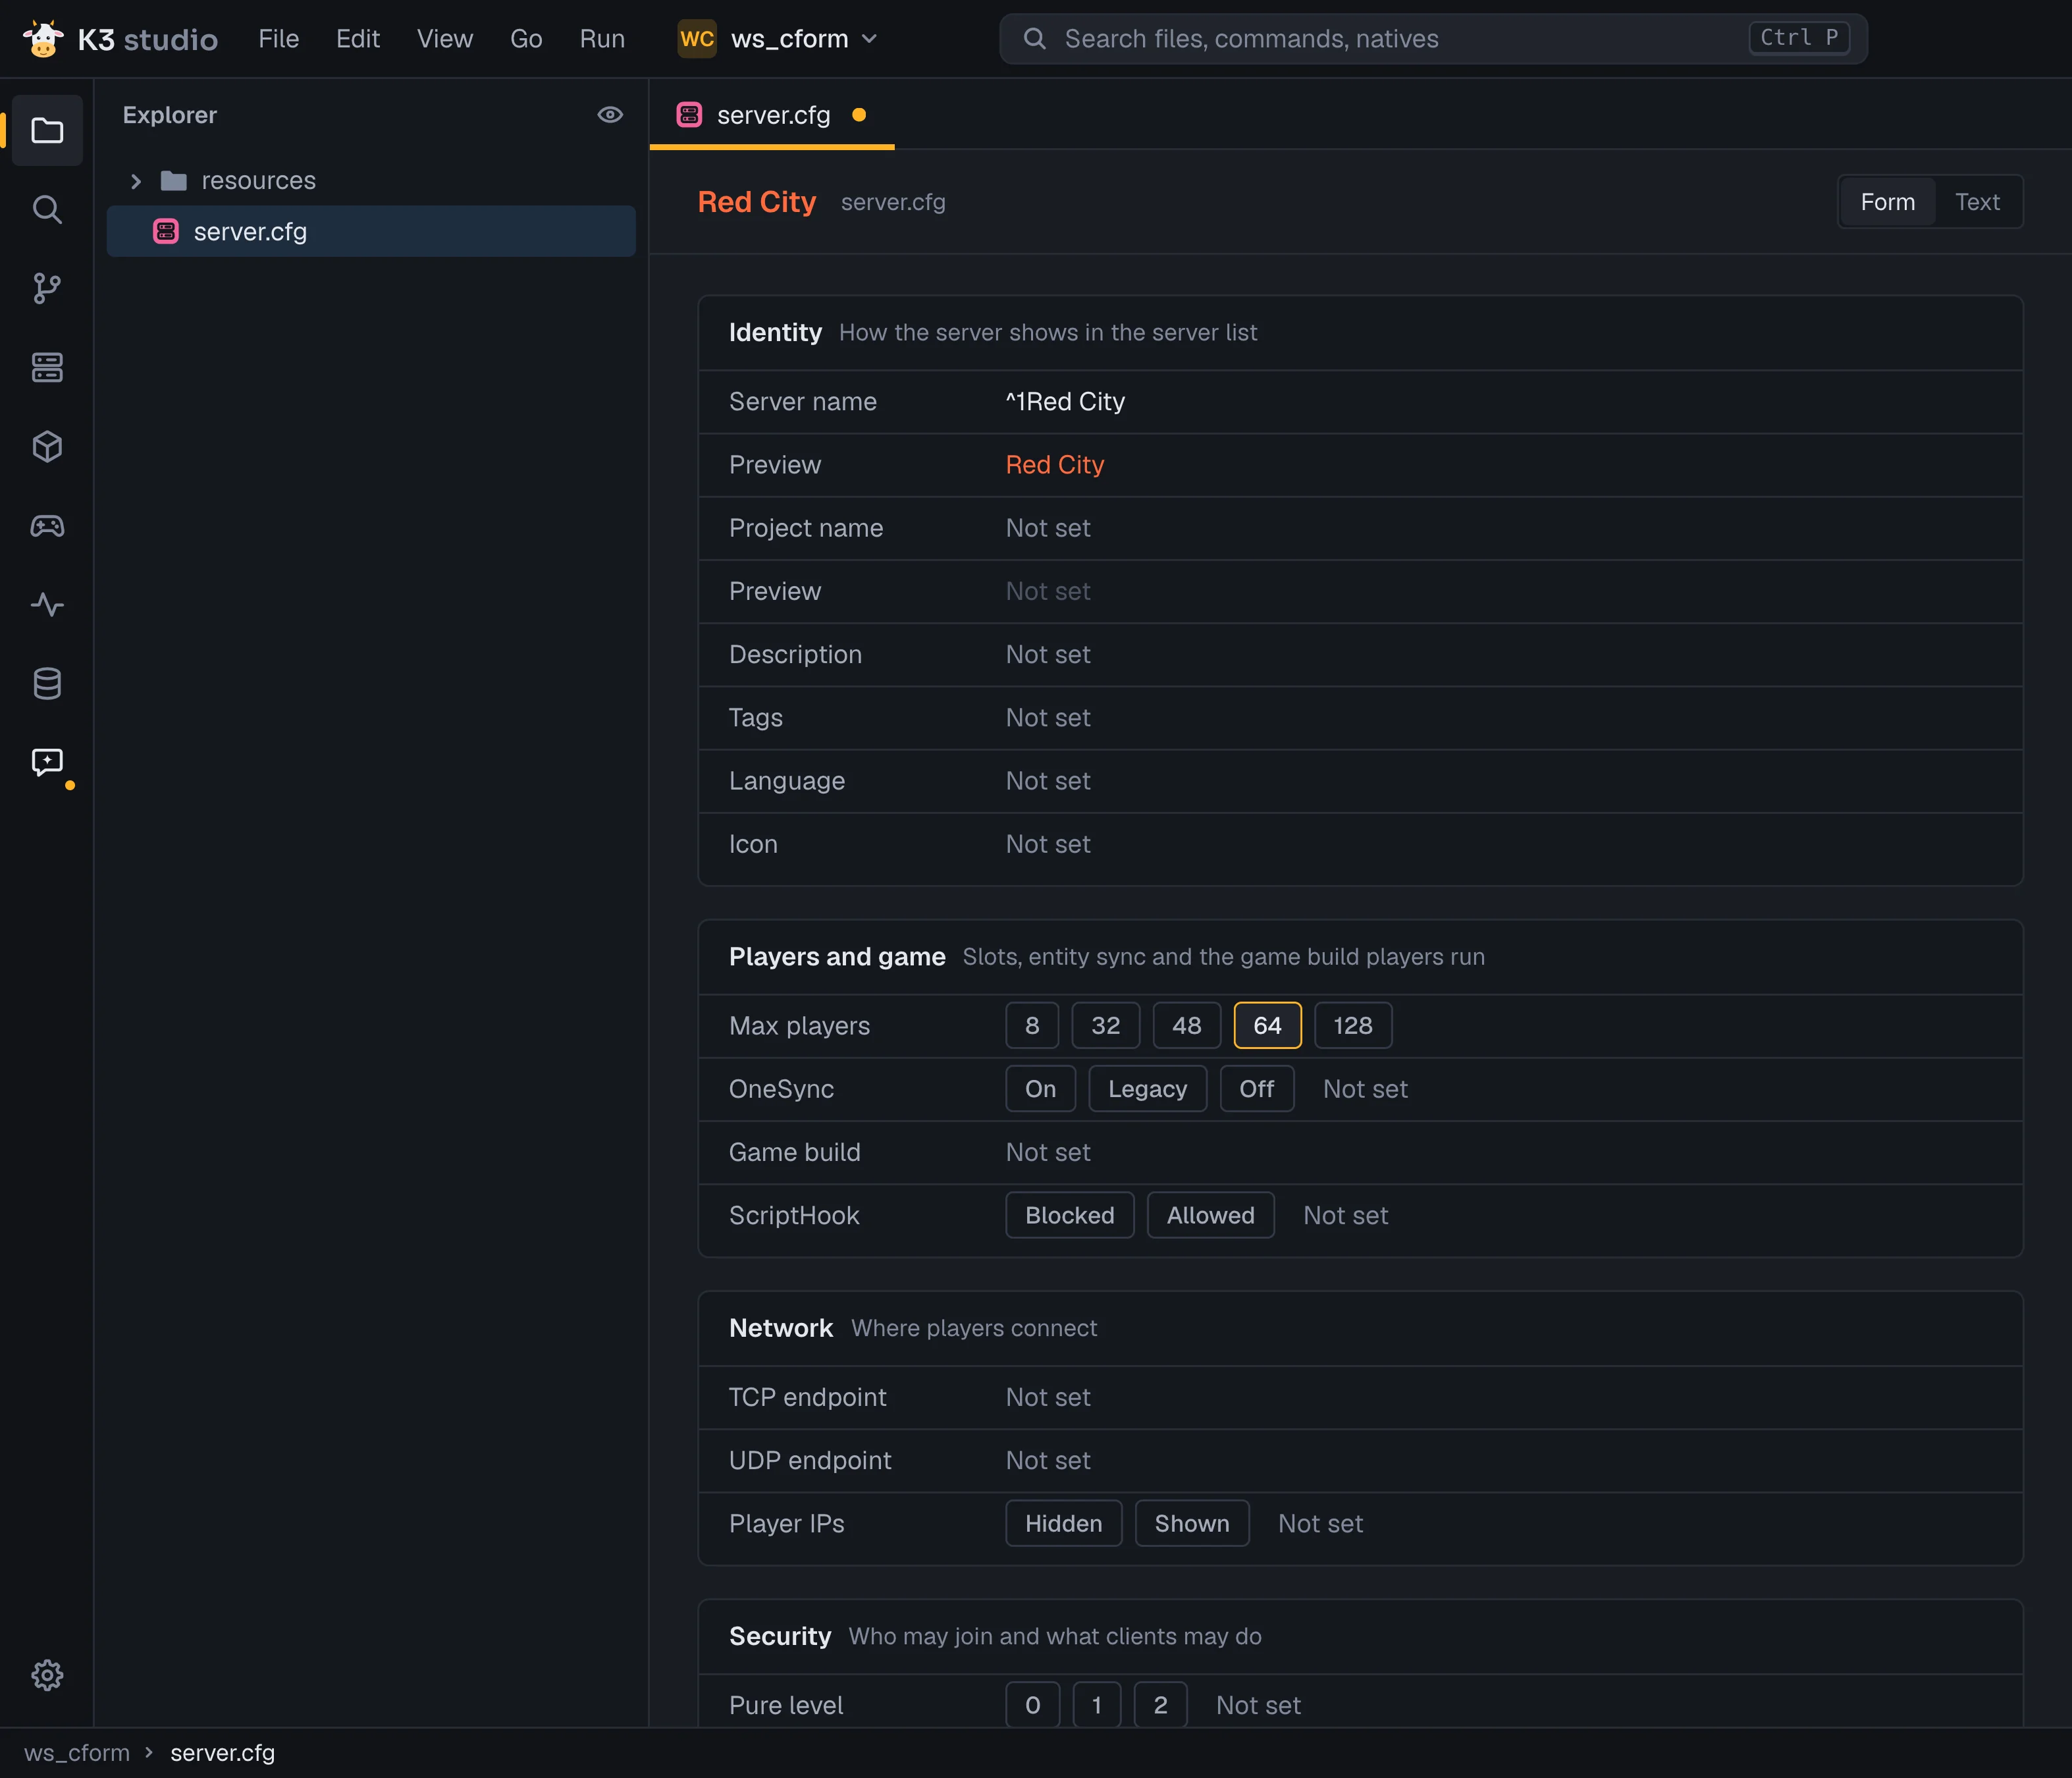Set Player IPs to Hidden
This screenshot has height=1778, width=2072.
click(1063, 1523)
